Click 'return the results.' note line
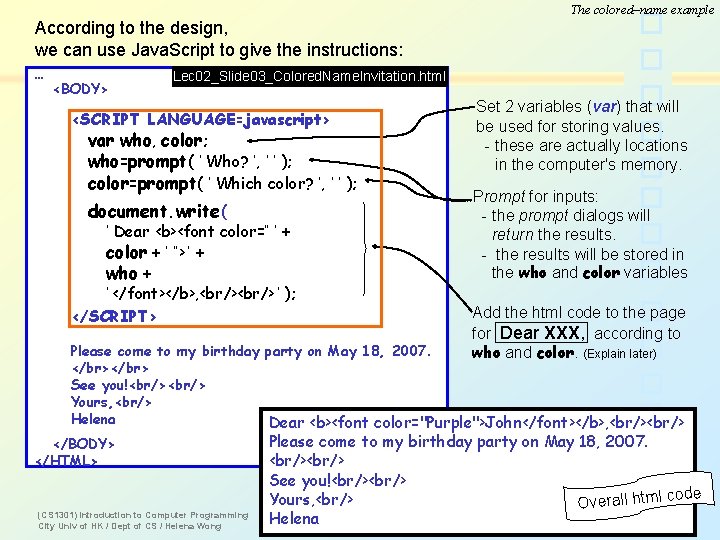This screenshot has height=540, width=720. (553, 235)
